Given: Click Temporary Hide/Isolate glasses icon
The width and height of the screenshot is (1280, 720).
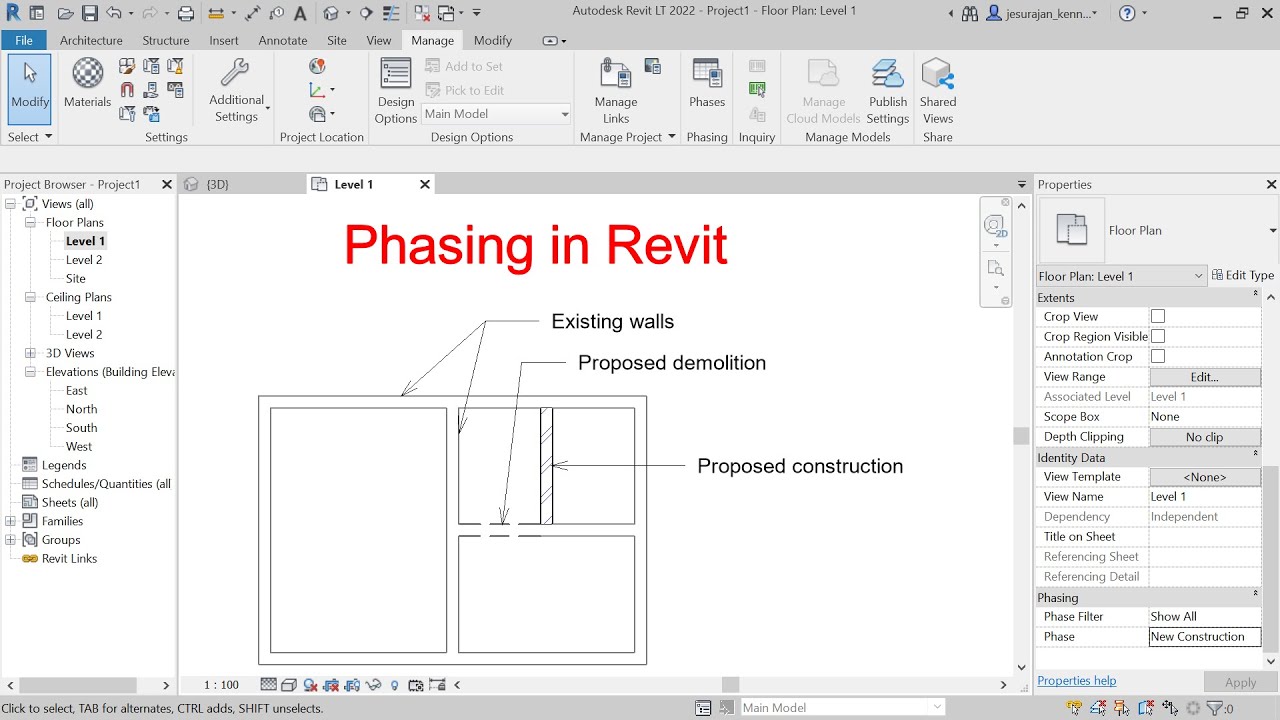Looking at the screenshot, I should [373, 685].
